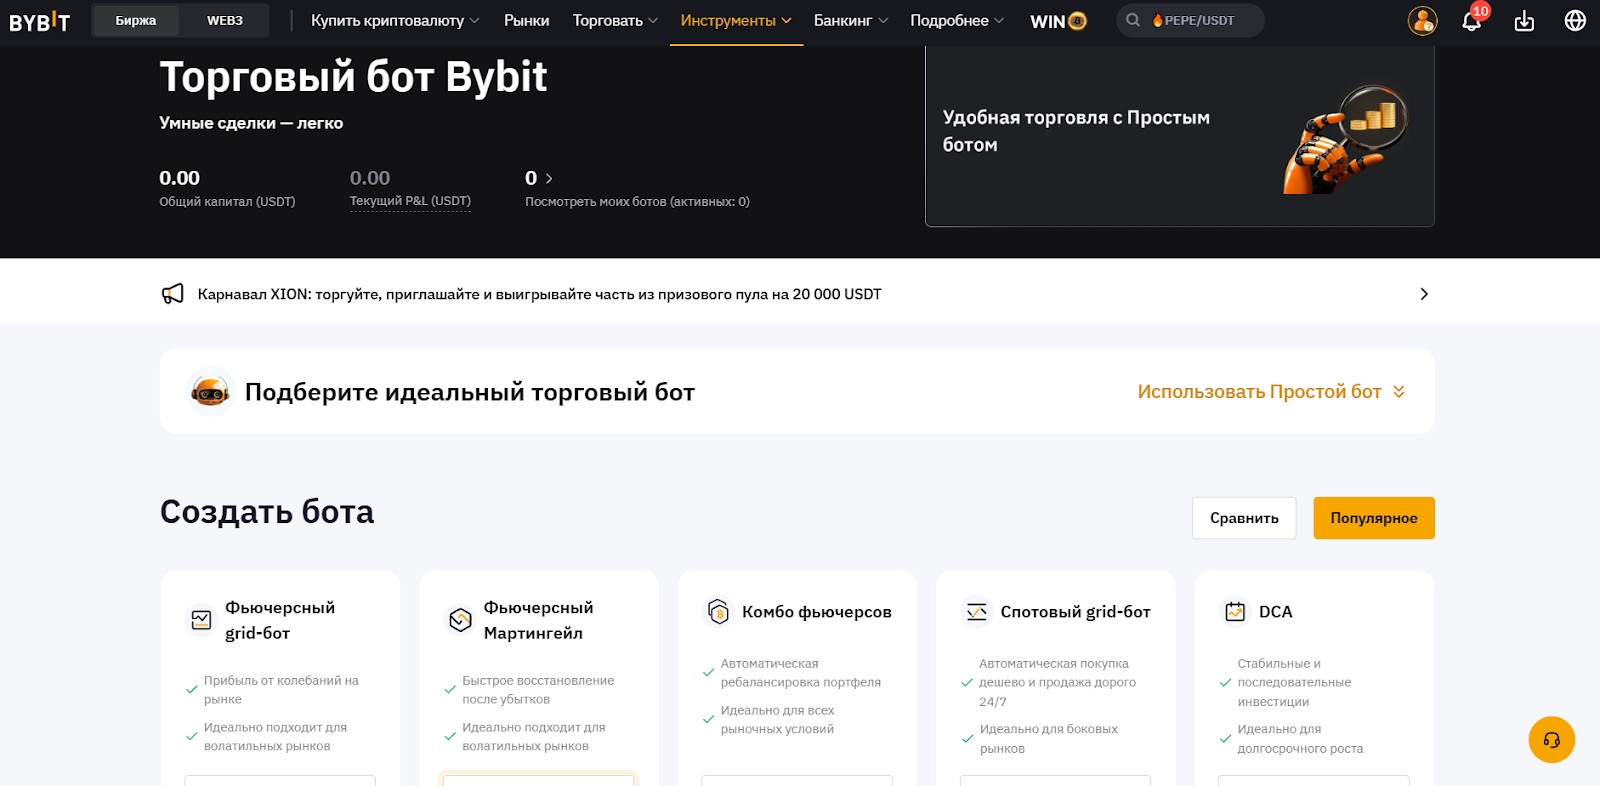Screen dimensions: 1600x786
Task: Switch to the WEB3 tab
Action: tap(225, 20)
